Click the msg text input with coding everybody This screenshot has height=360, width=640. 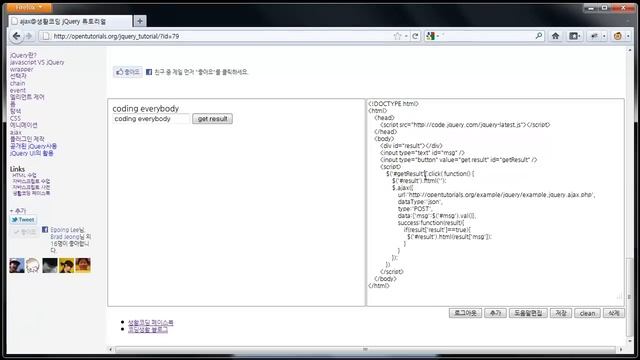tap(151, 119)
